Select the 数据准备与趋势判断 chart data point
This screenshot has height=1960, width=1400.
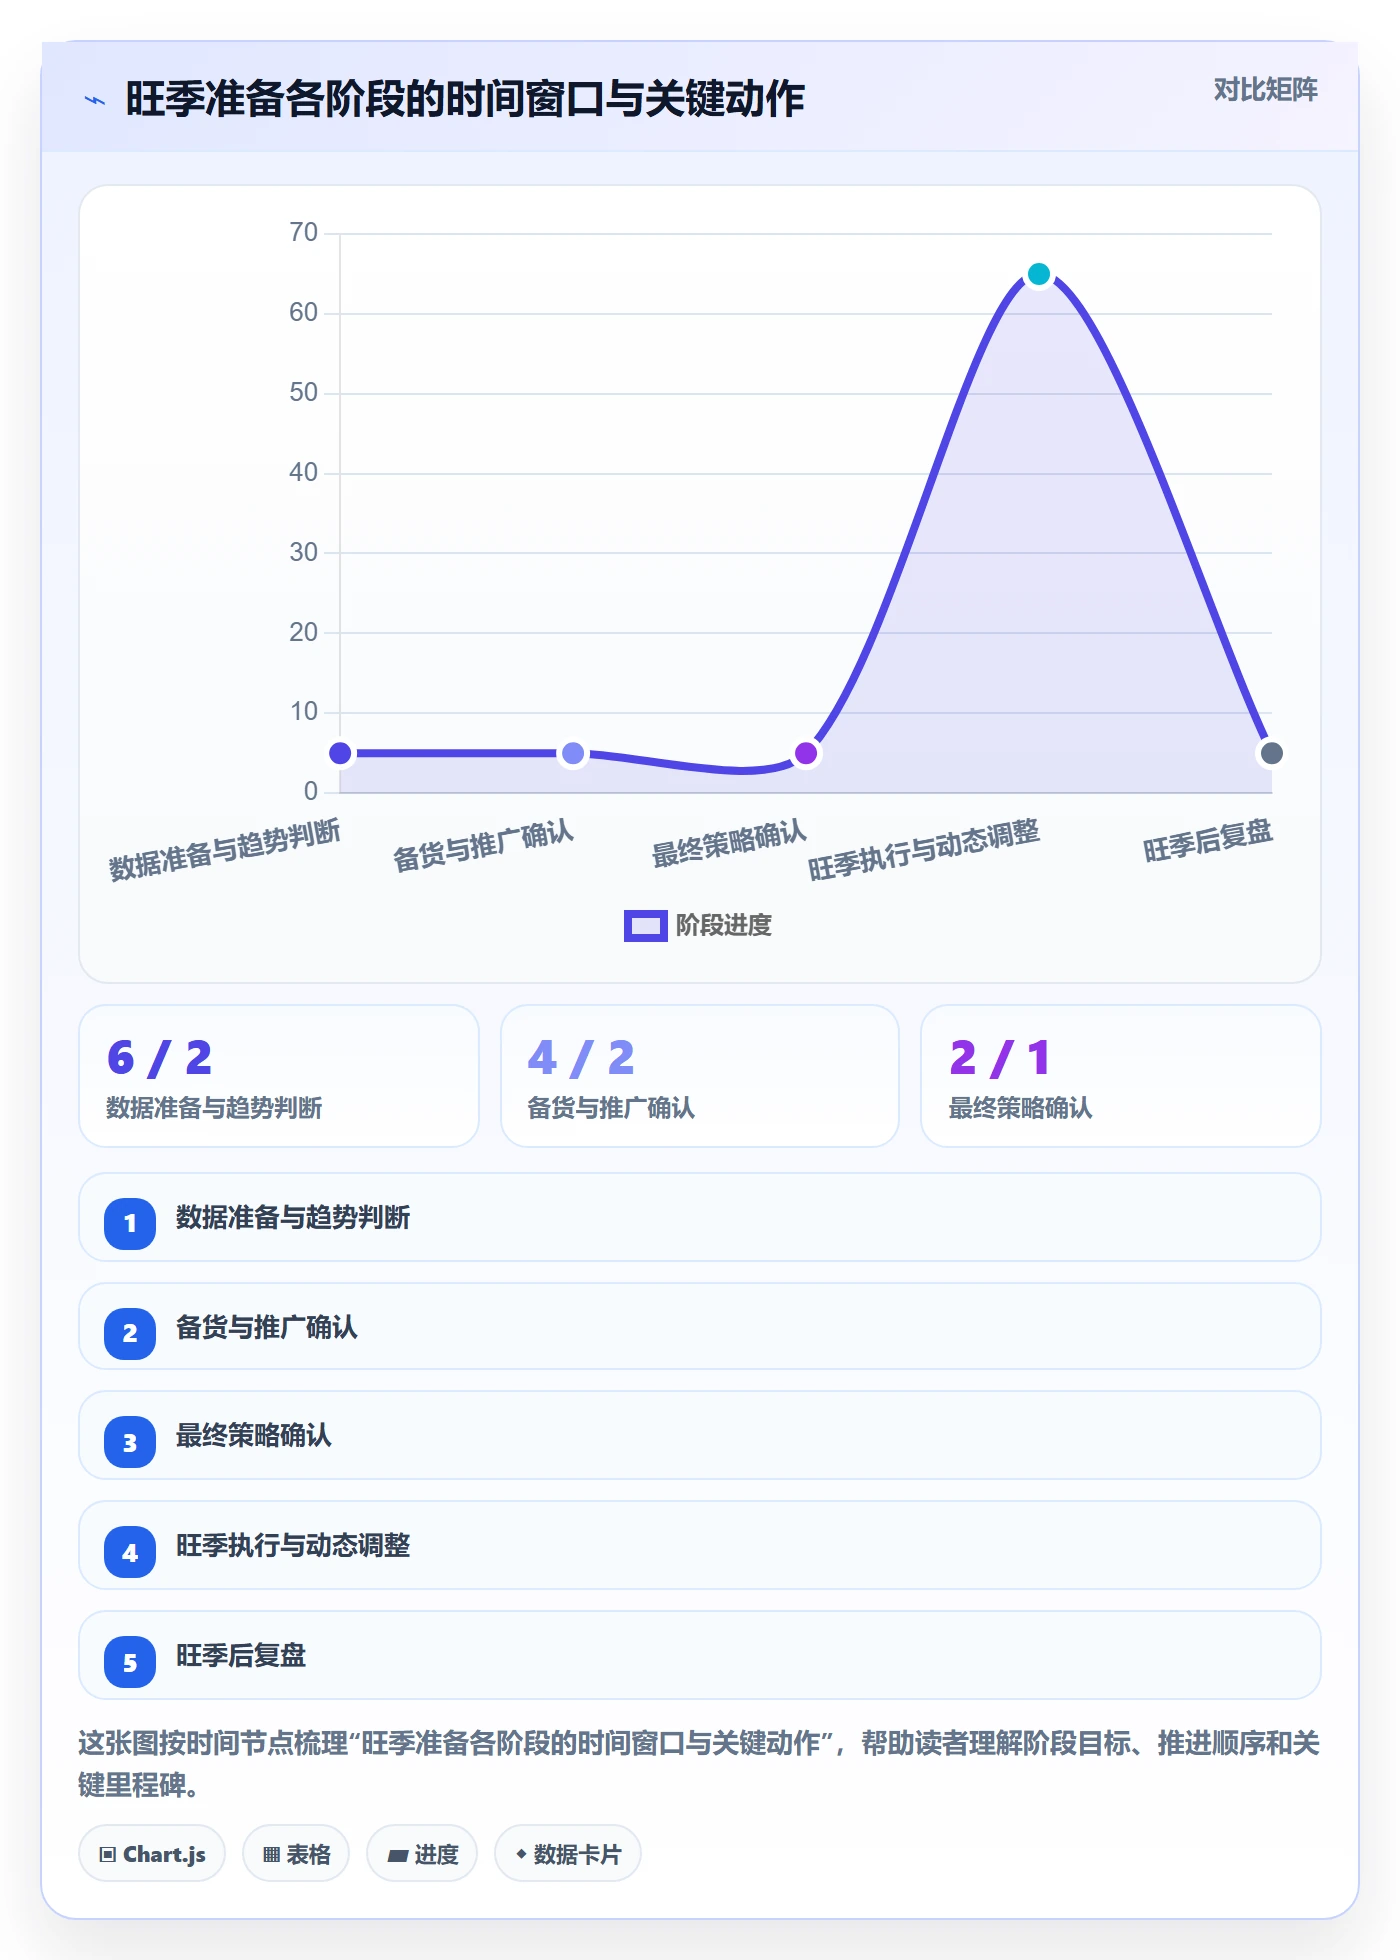(340, 753)
